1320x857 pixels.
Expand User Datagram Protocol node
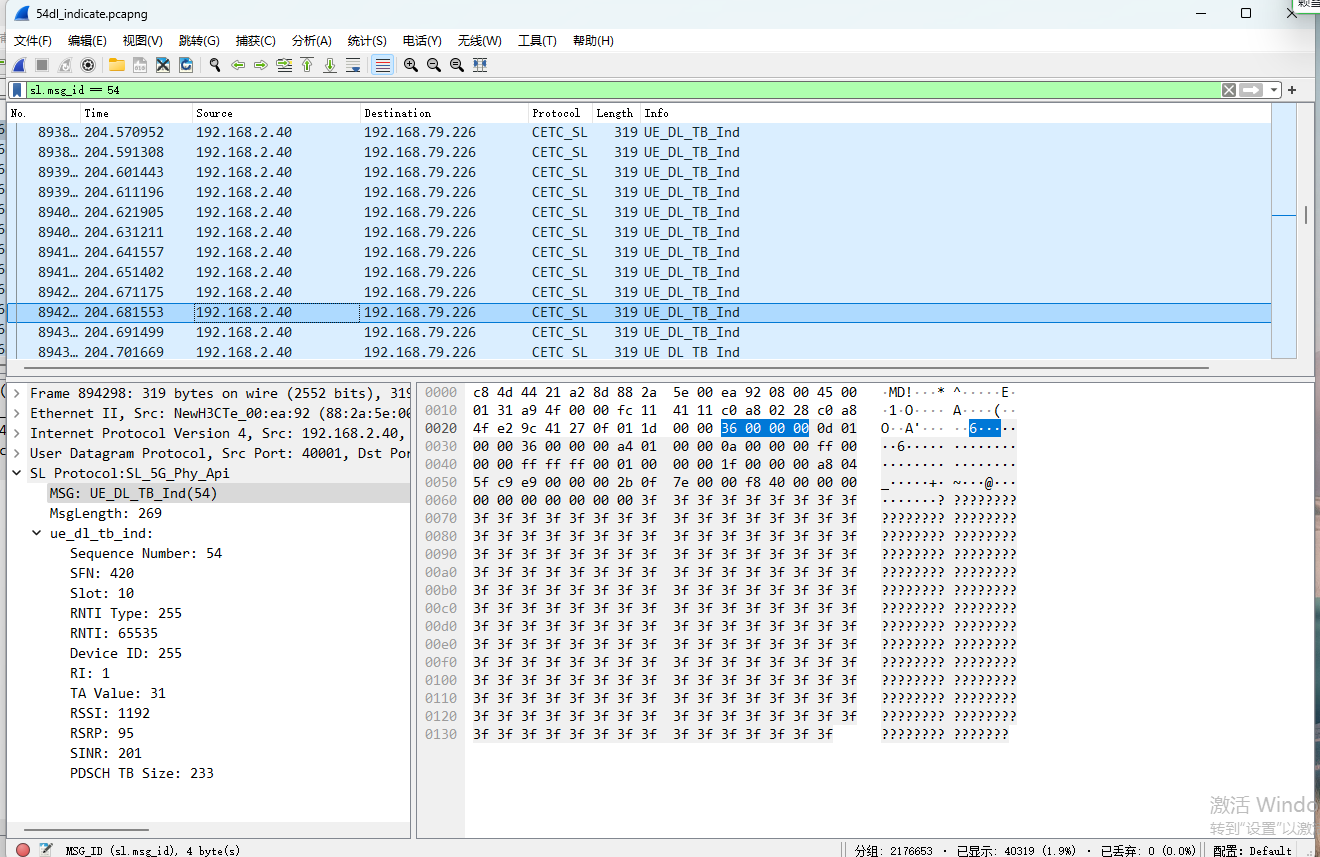pos(17,453)
